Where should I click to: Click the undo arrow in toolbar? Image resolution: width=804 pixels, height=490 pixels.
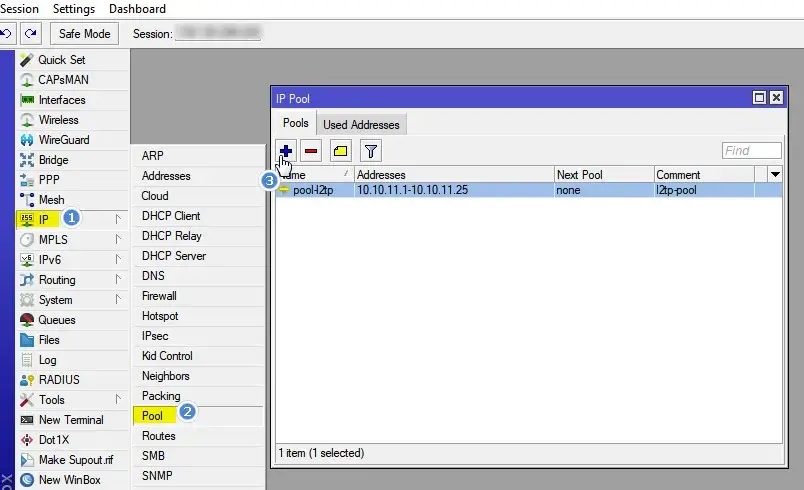[x=5, y=34]
